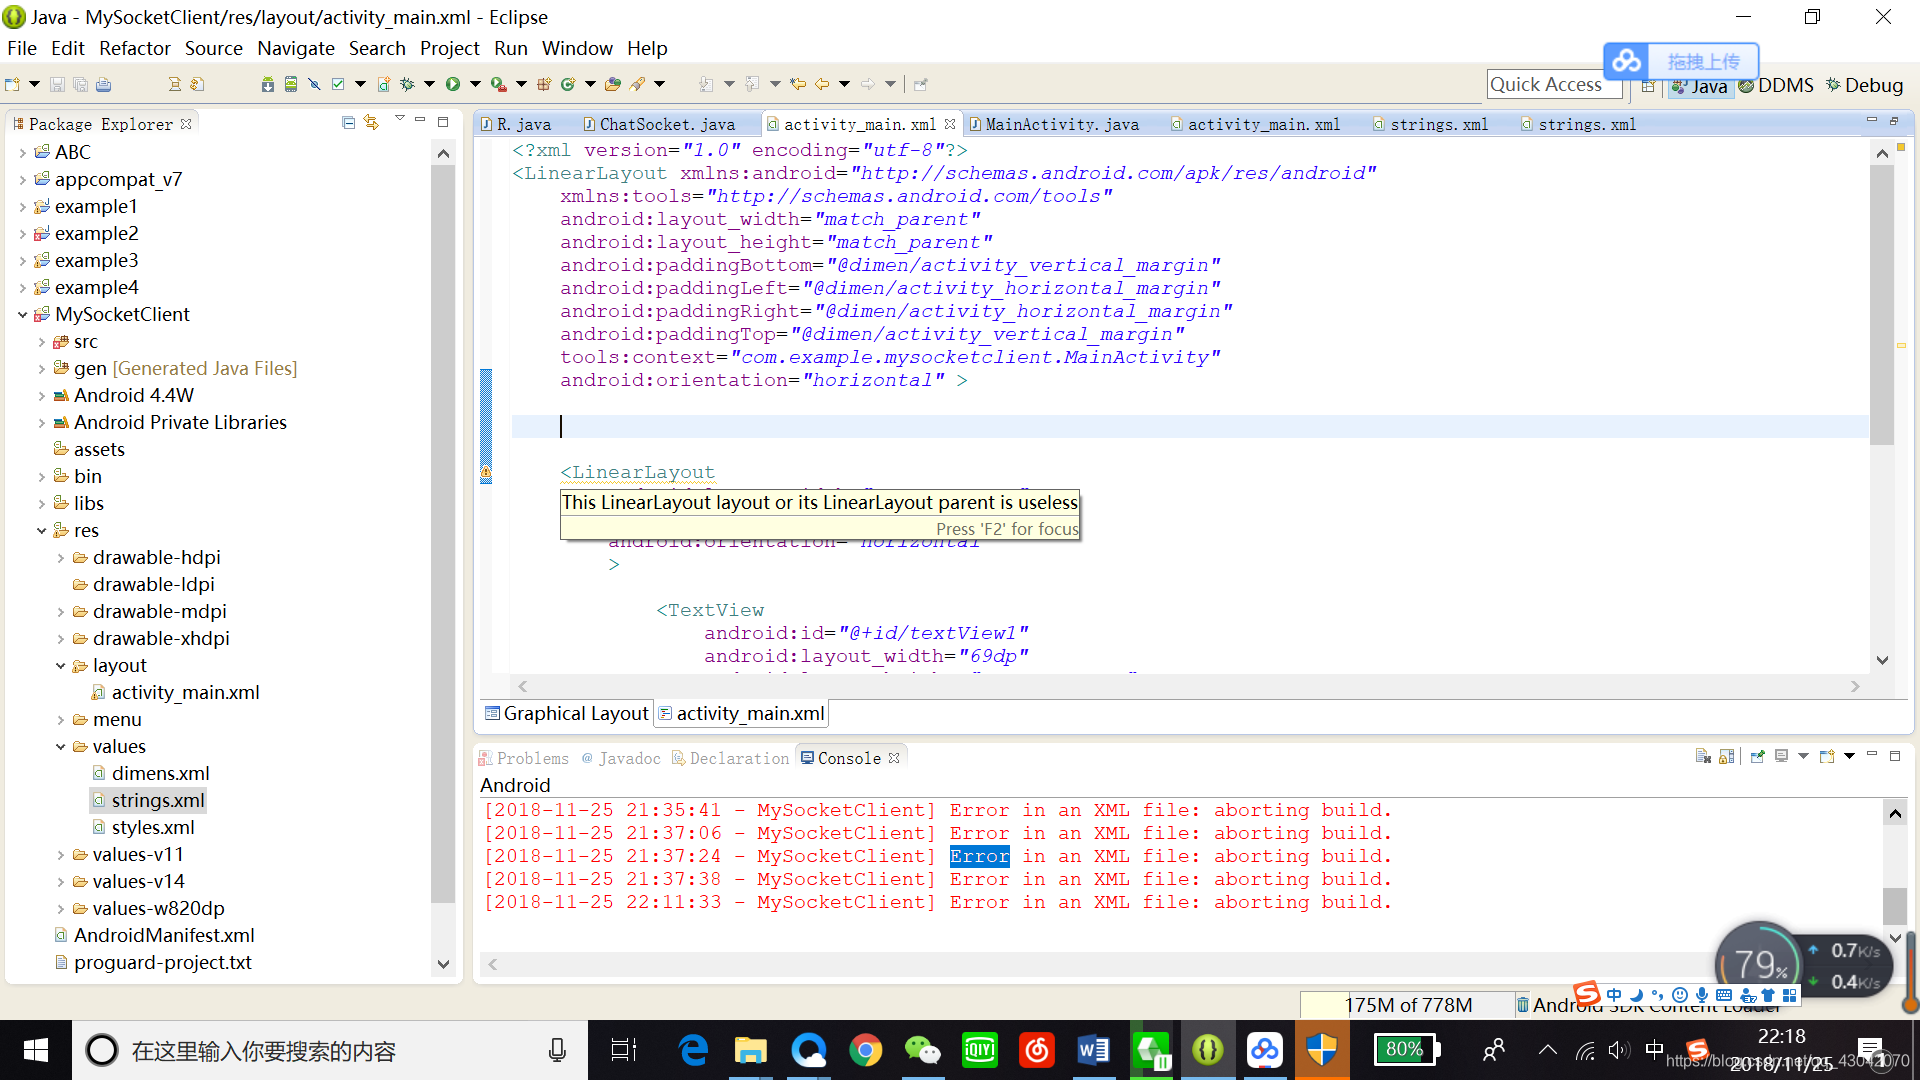
Task: Click the Run External Tools icon
Action: pos(497,85)
